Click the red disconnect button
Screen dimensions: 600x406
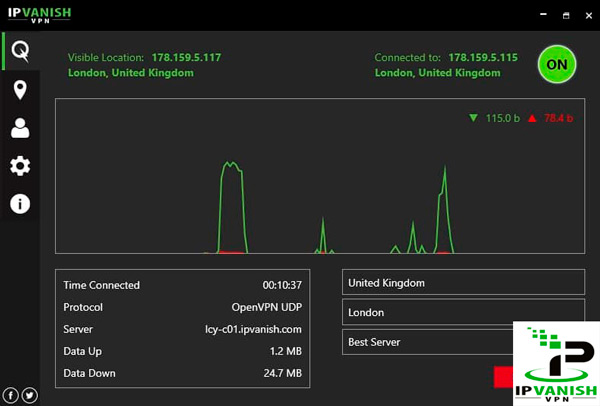pos(503,377)
